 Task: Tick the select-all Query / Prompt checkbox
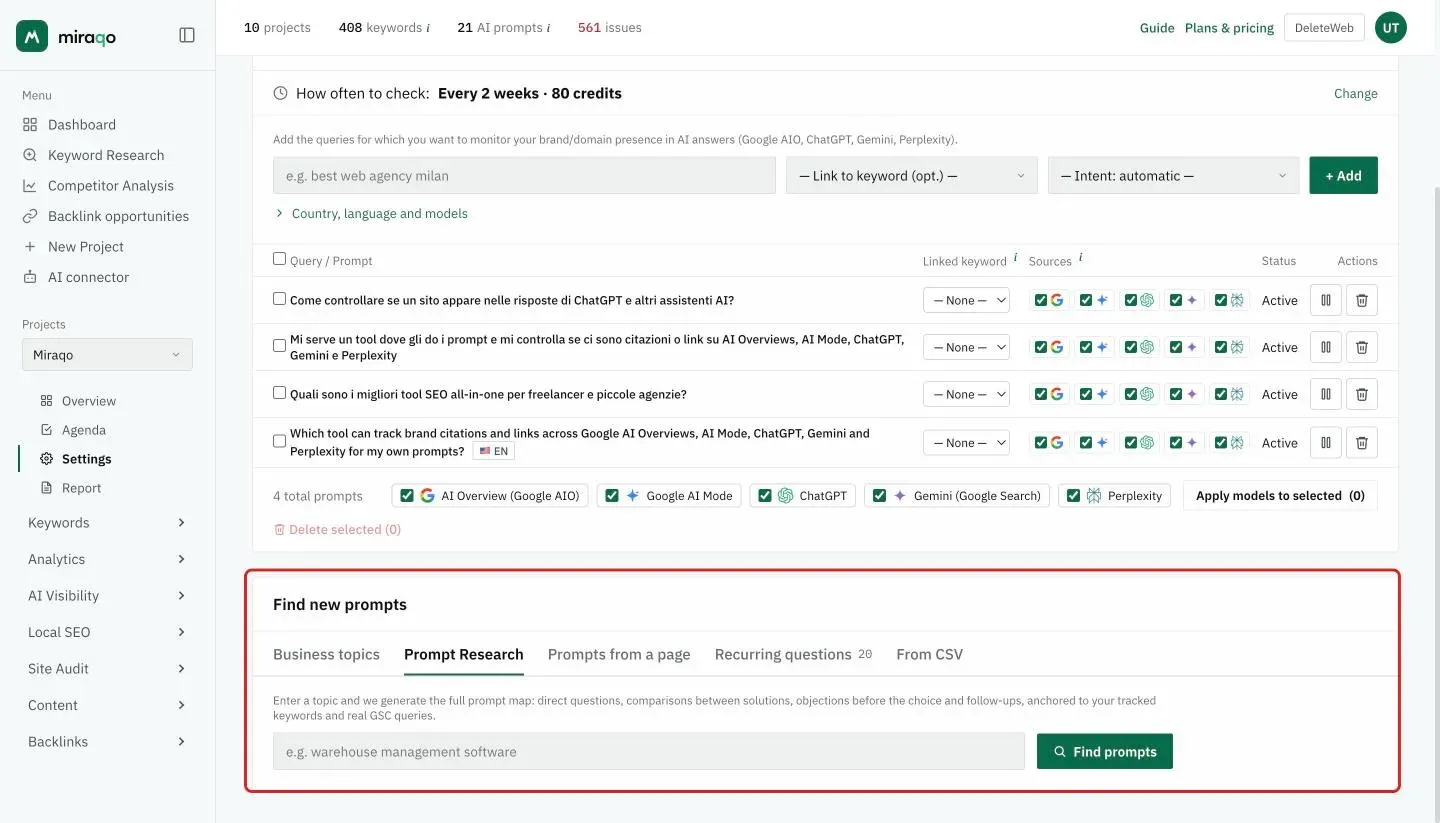tap(280, 259)
